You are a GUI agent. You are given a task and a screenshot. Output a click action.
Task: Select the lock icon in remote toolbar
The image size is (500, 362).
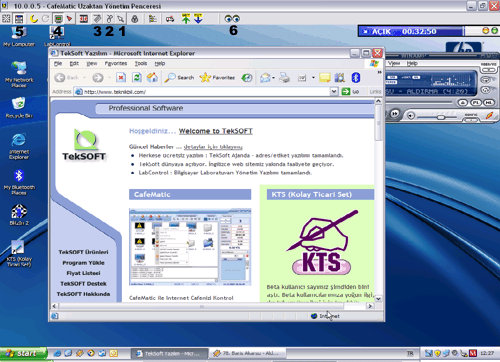(135, 19)
